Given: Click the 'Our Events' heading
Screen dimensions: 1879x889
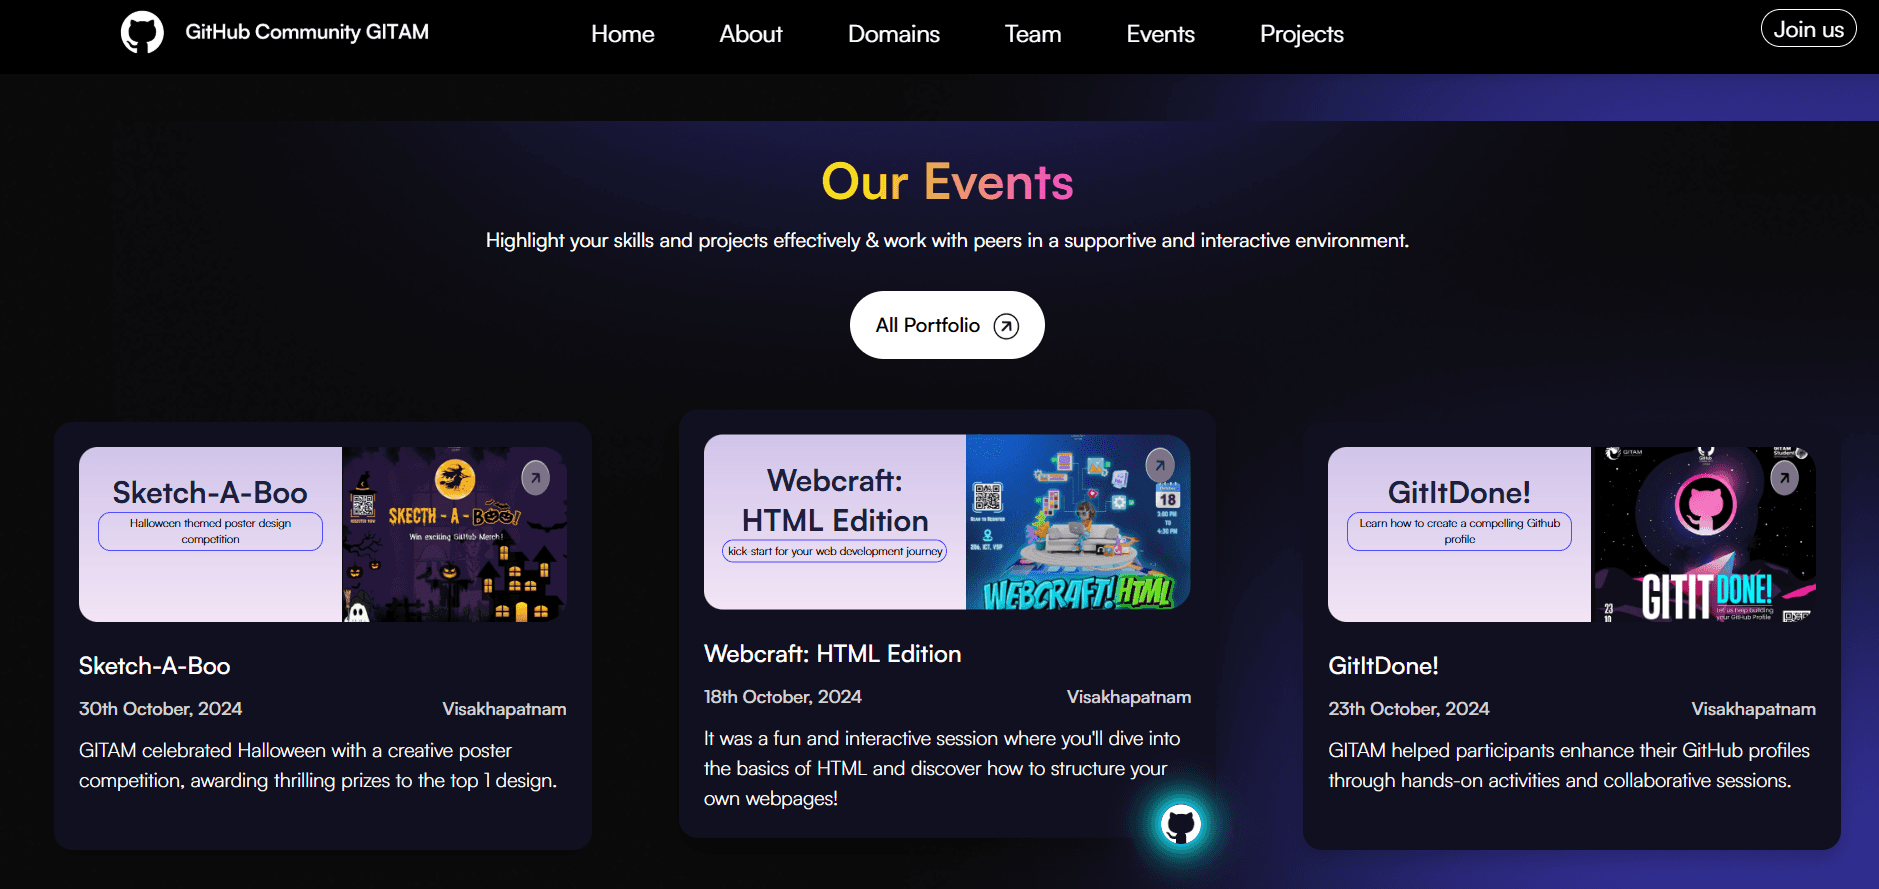Looking at the screenshot, I should coord(947,182).
